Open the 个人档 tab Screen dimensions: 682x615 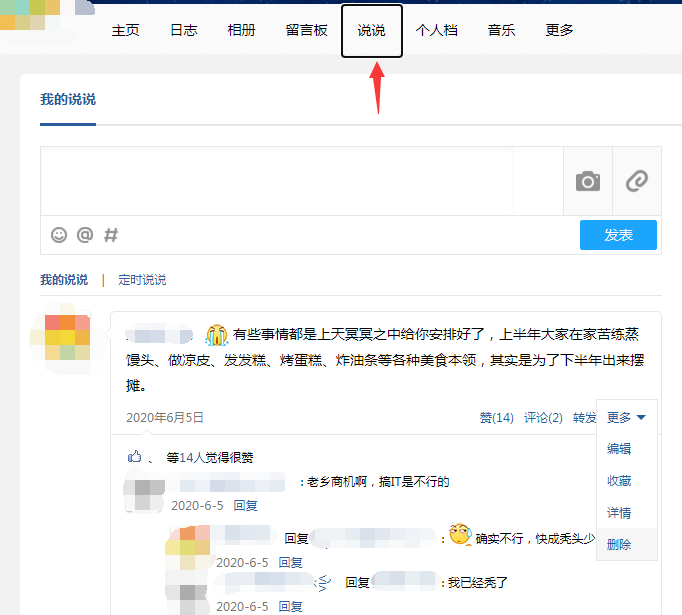[436, 30]
